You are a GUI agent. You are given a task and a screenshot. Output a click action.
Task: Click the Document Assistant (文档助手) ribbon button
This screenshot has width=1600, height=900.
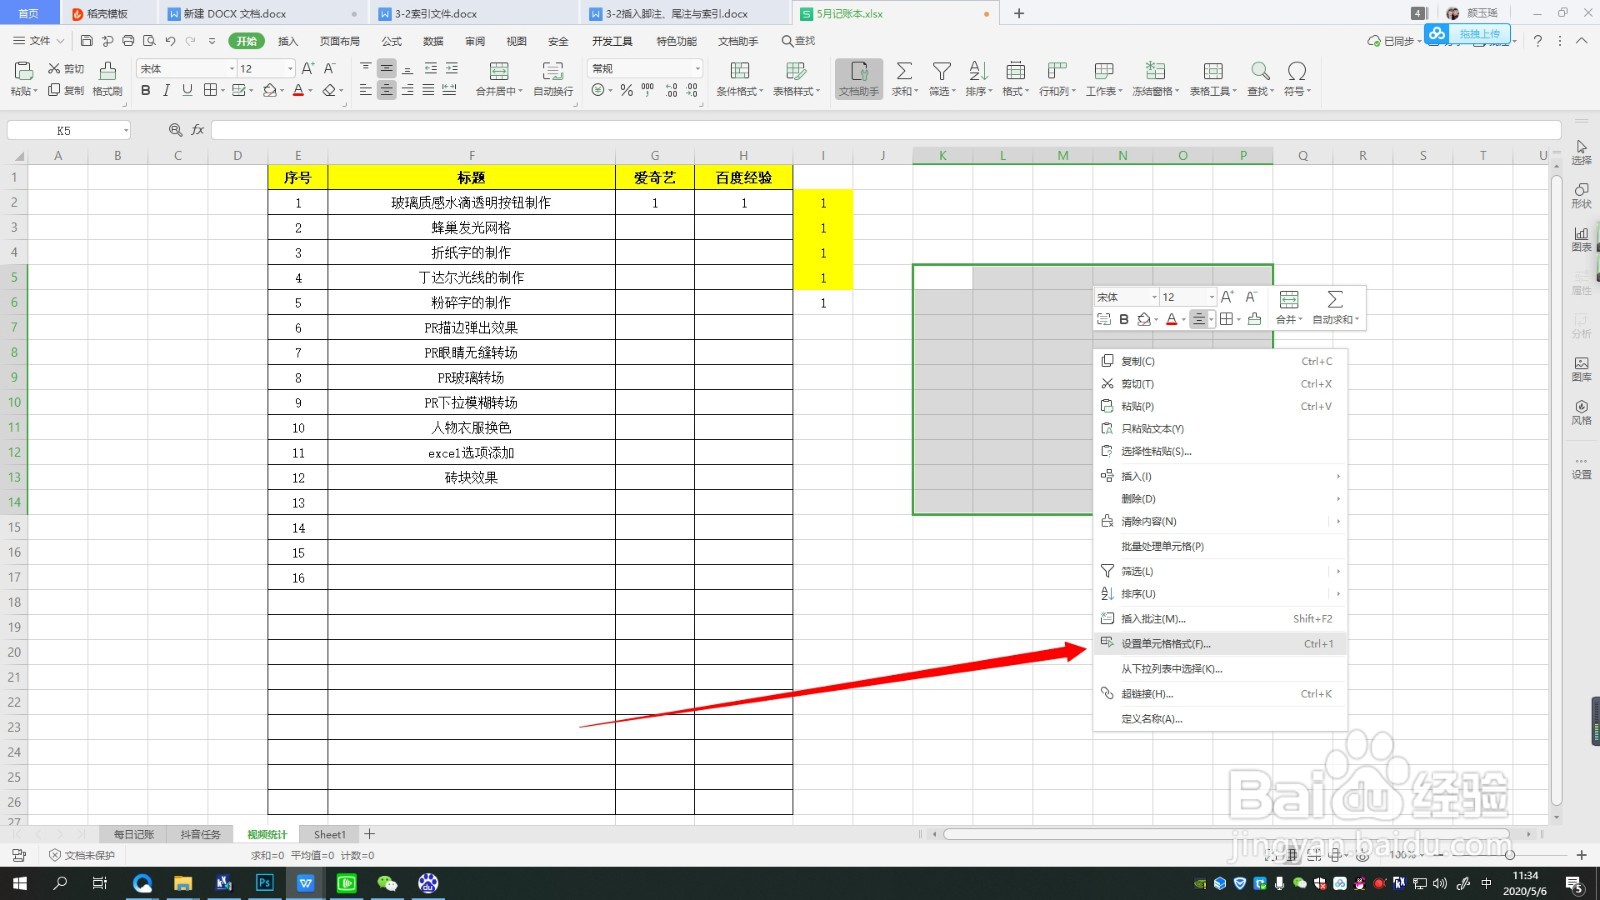click(x=859, y=78)
